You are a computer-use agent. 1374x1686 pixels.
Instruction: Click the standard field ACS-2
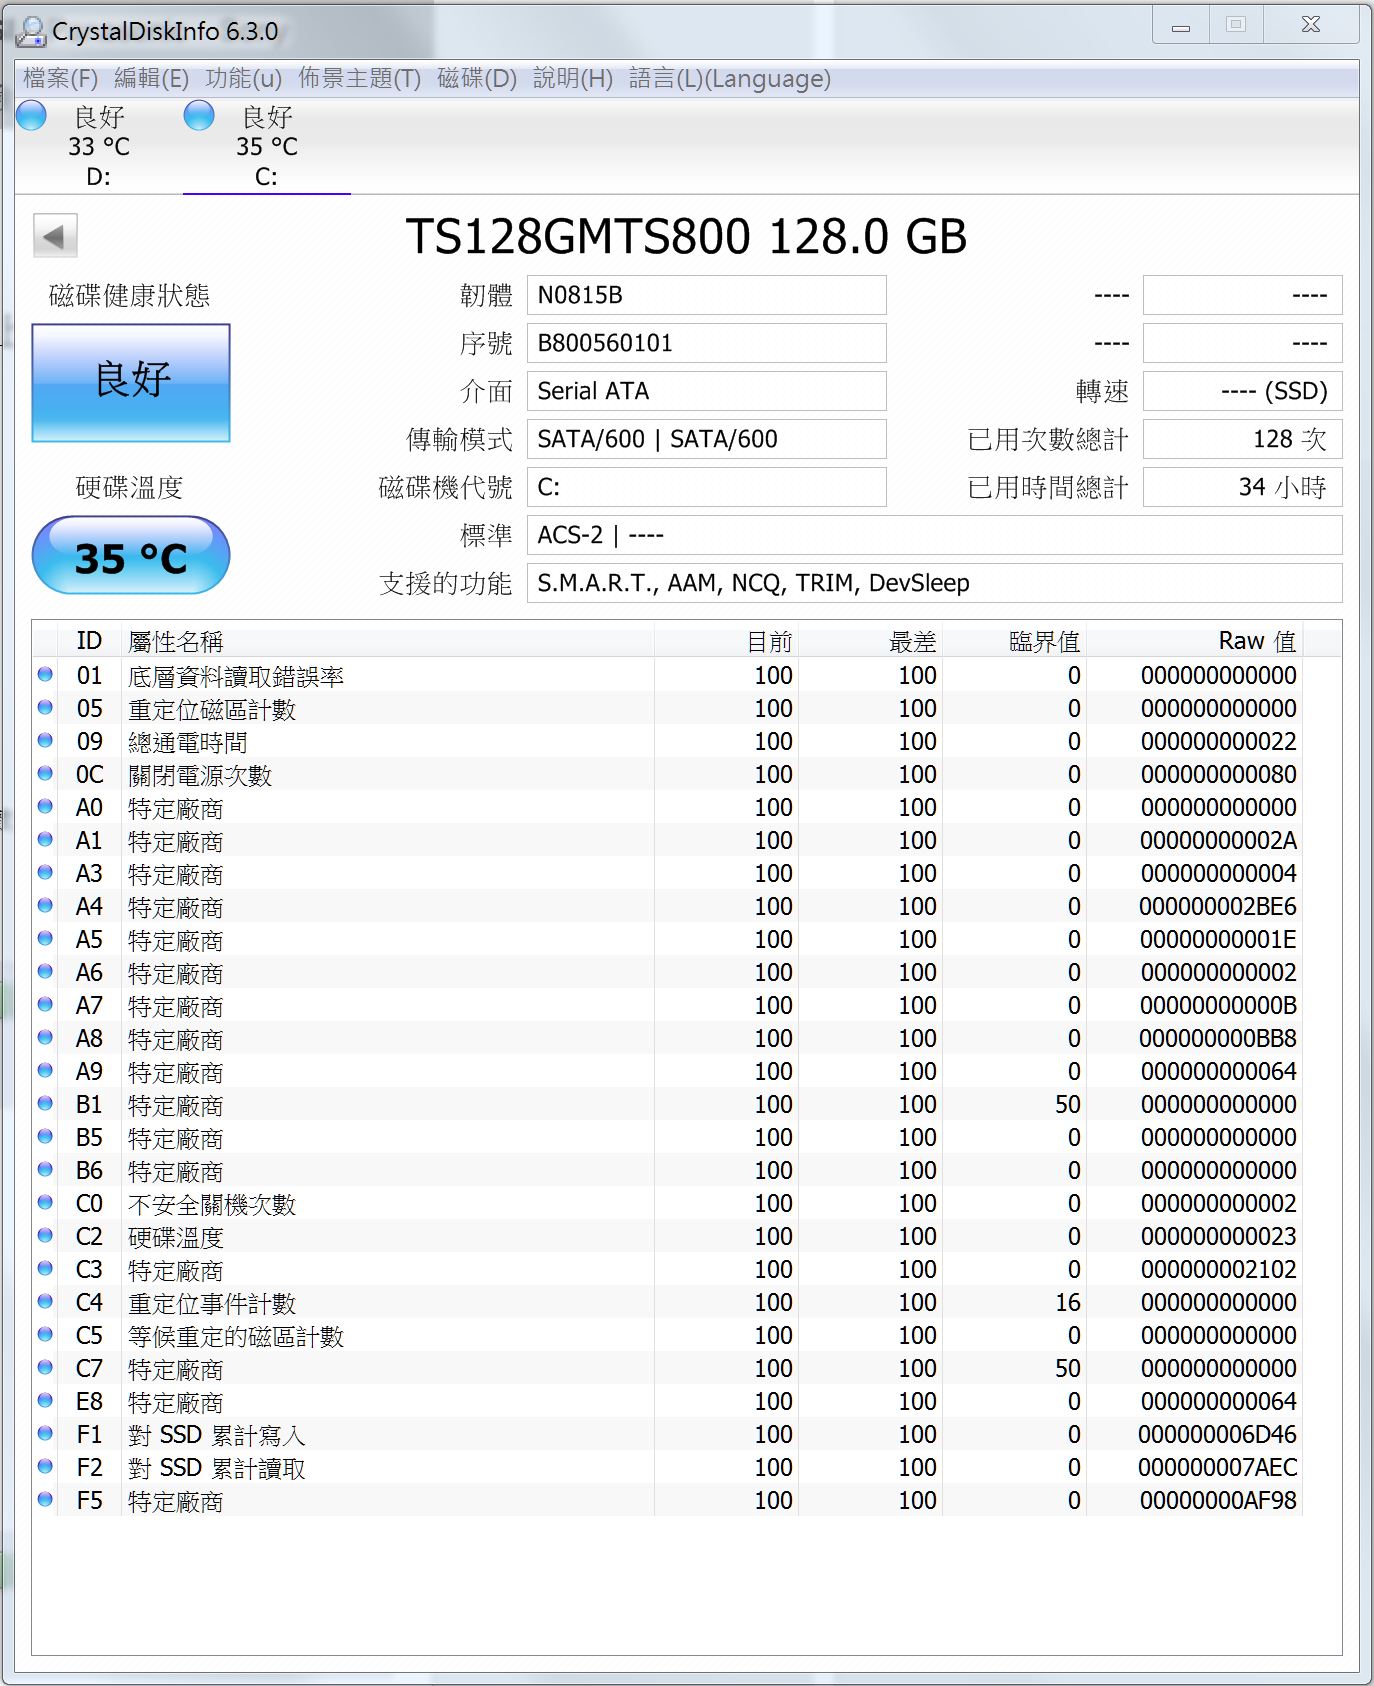click(934, 535)
